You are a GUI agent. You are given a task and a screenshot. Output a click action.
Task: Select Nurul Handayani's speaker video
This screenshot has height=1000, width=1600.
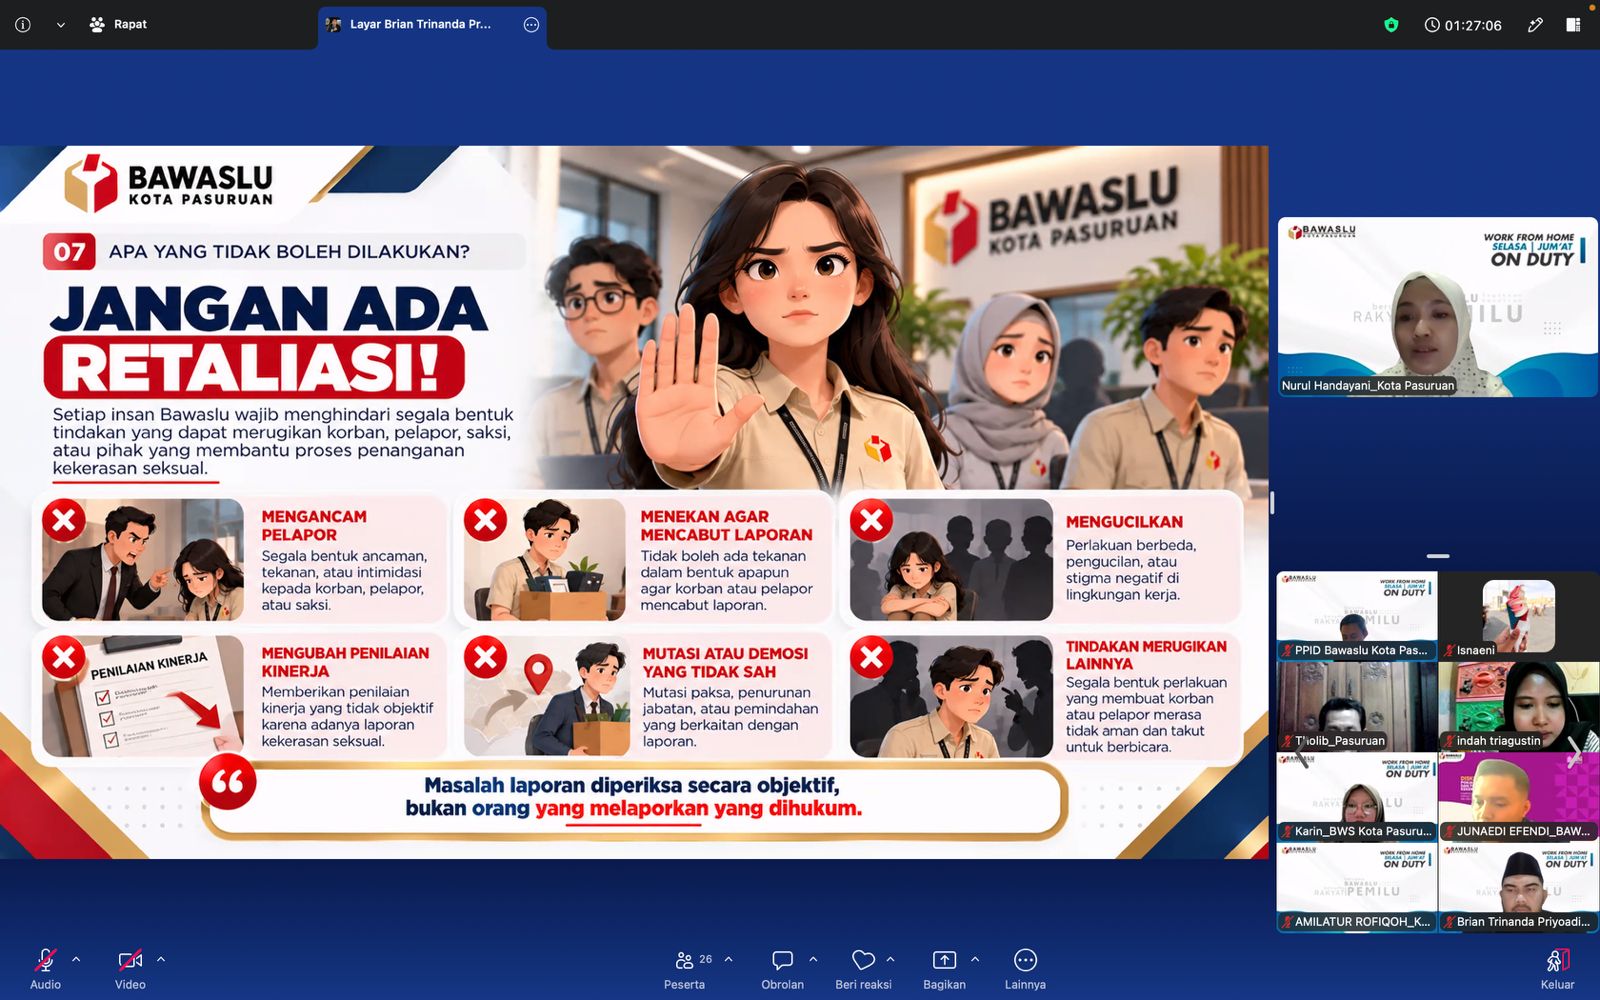click(x=1437, y=306)
